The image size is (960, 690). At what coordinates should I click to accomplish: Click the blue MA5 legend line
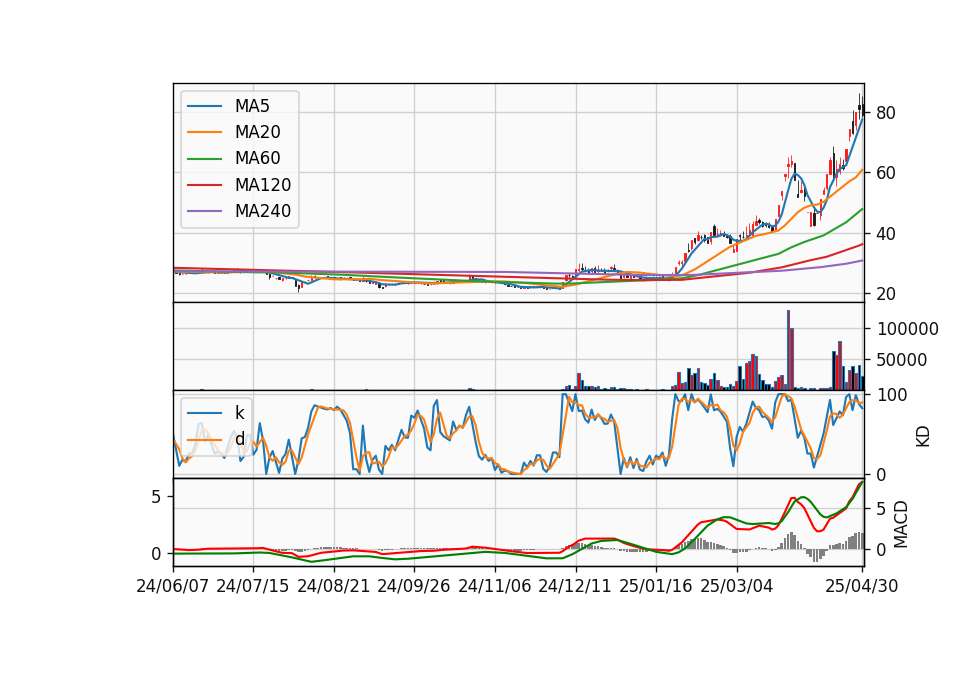[204, 107]
